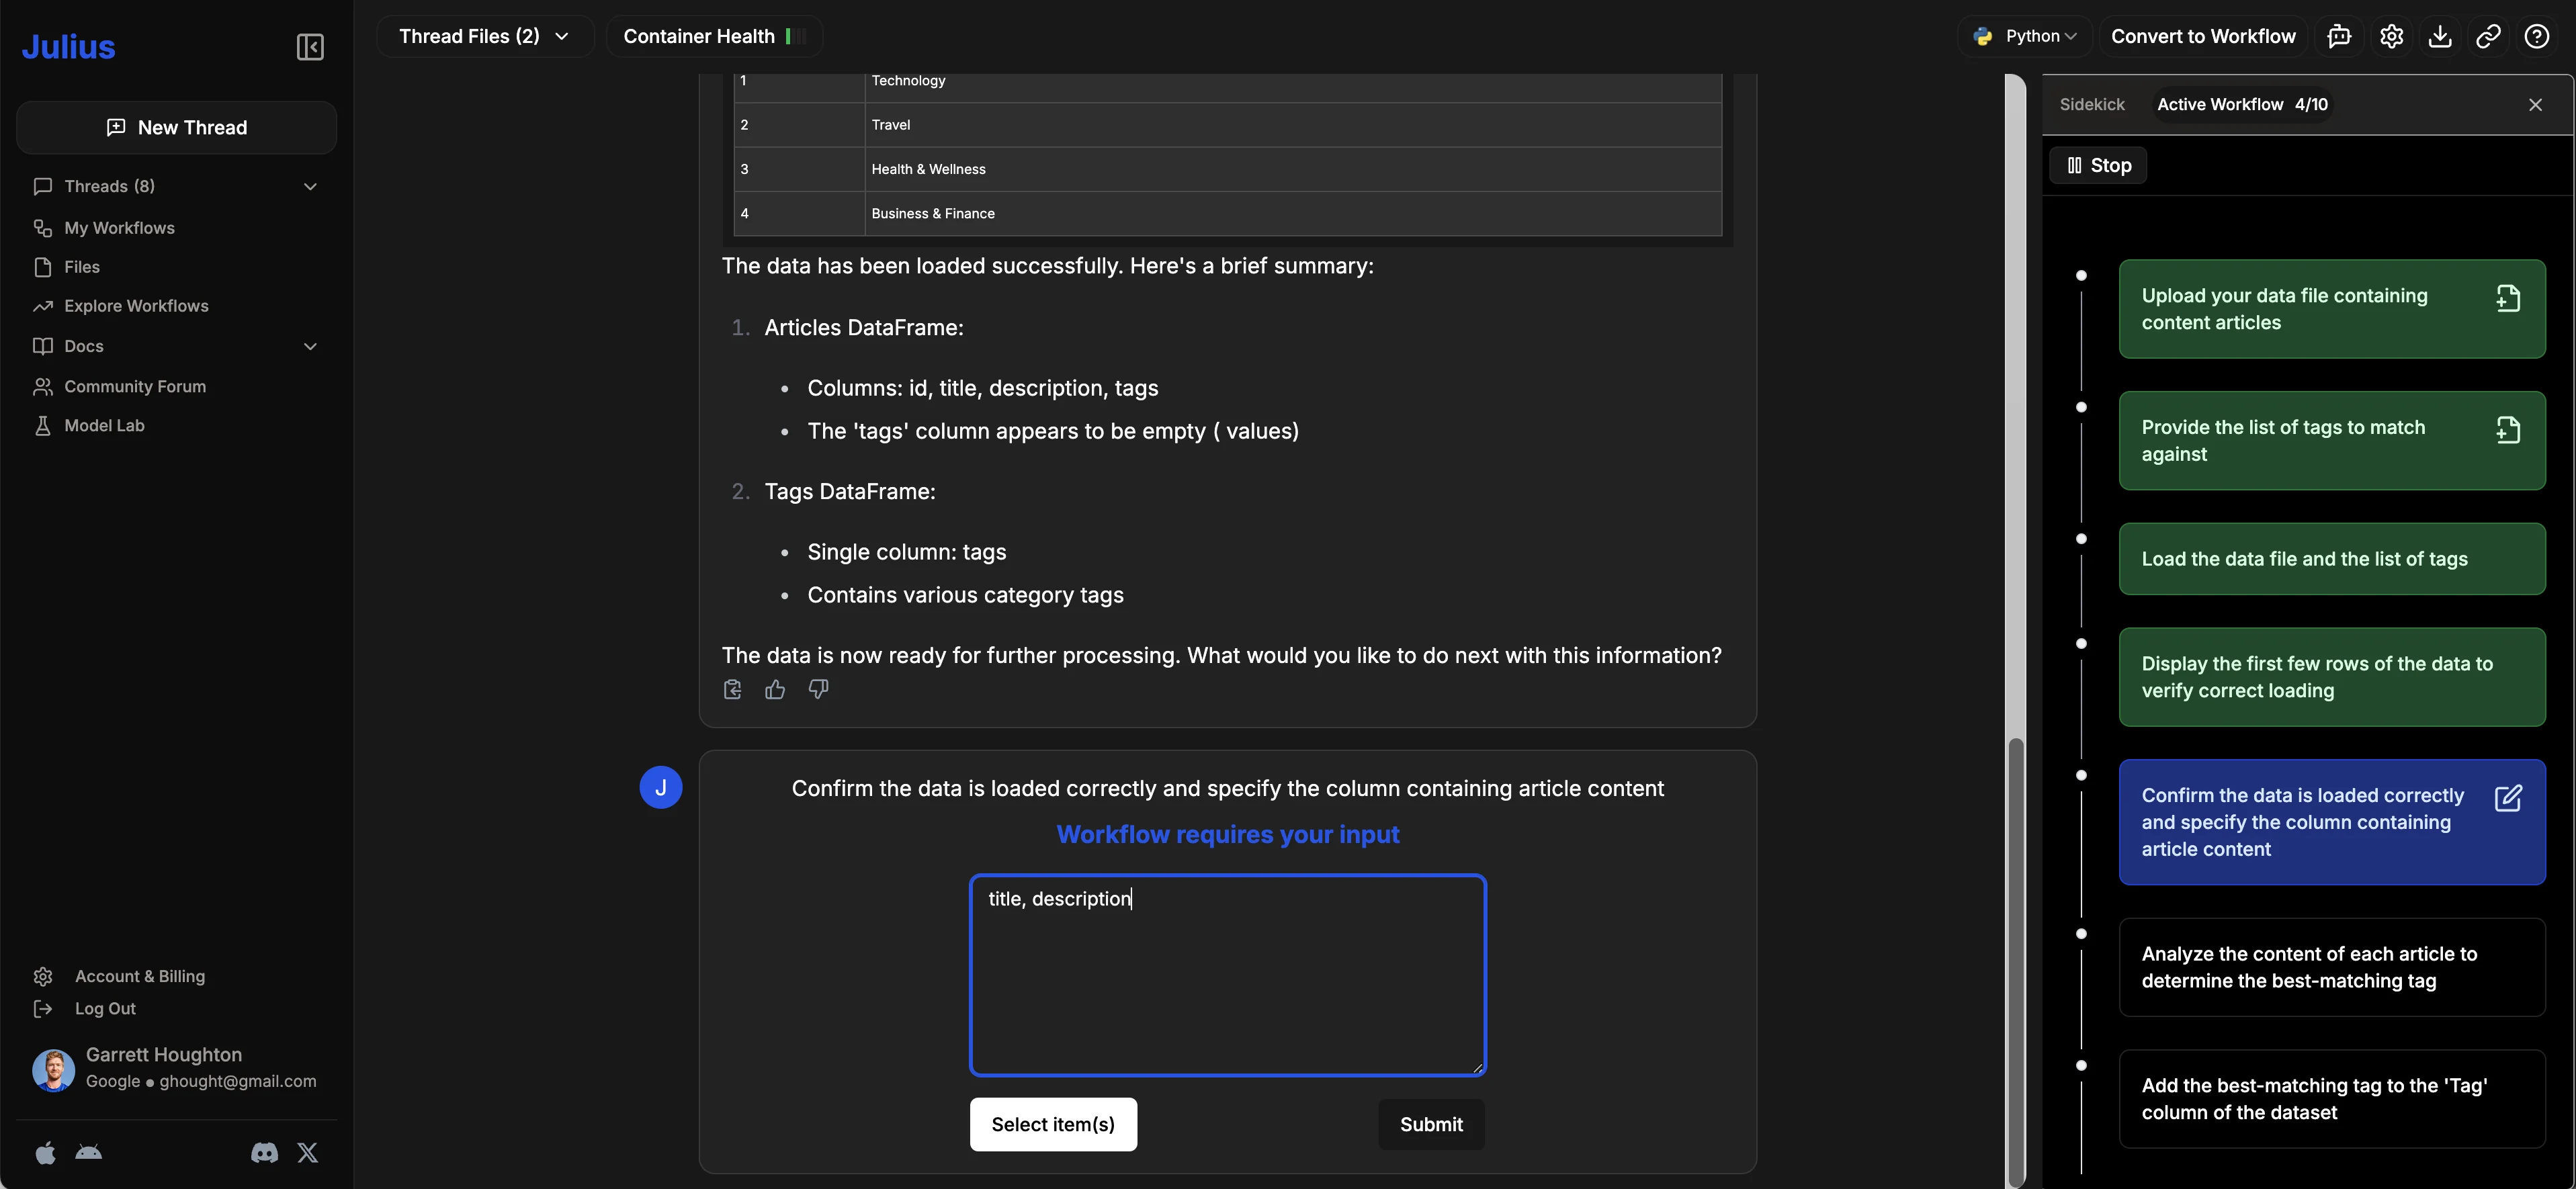Screen dimensions: 2576x1189
Task: Click the thumbs down feedback icon
Action: pyautogui.click(x=818, y=690)
